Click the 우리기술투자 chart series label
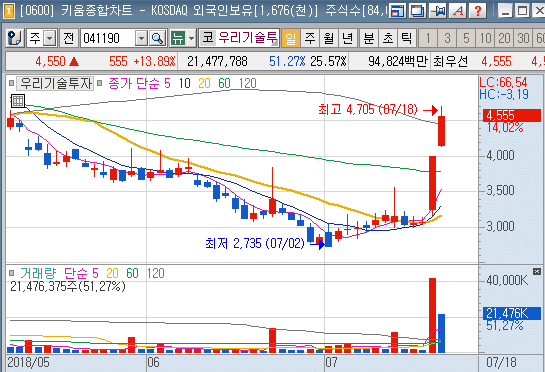 click(56, 83)
